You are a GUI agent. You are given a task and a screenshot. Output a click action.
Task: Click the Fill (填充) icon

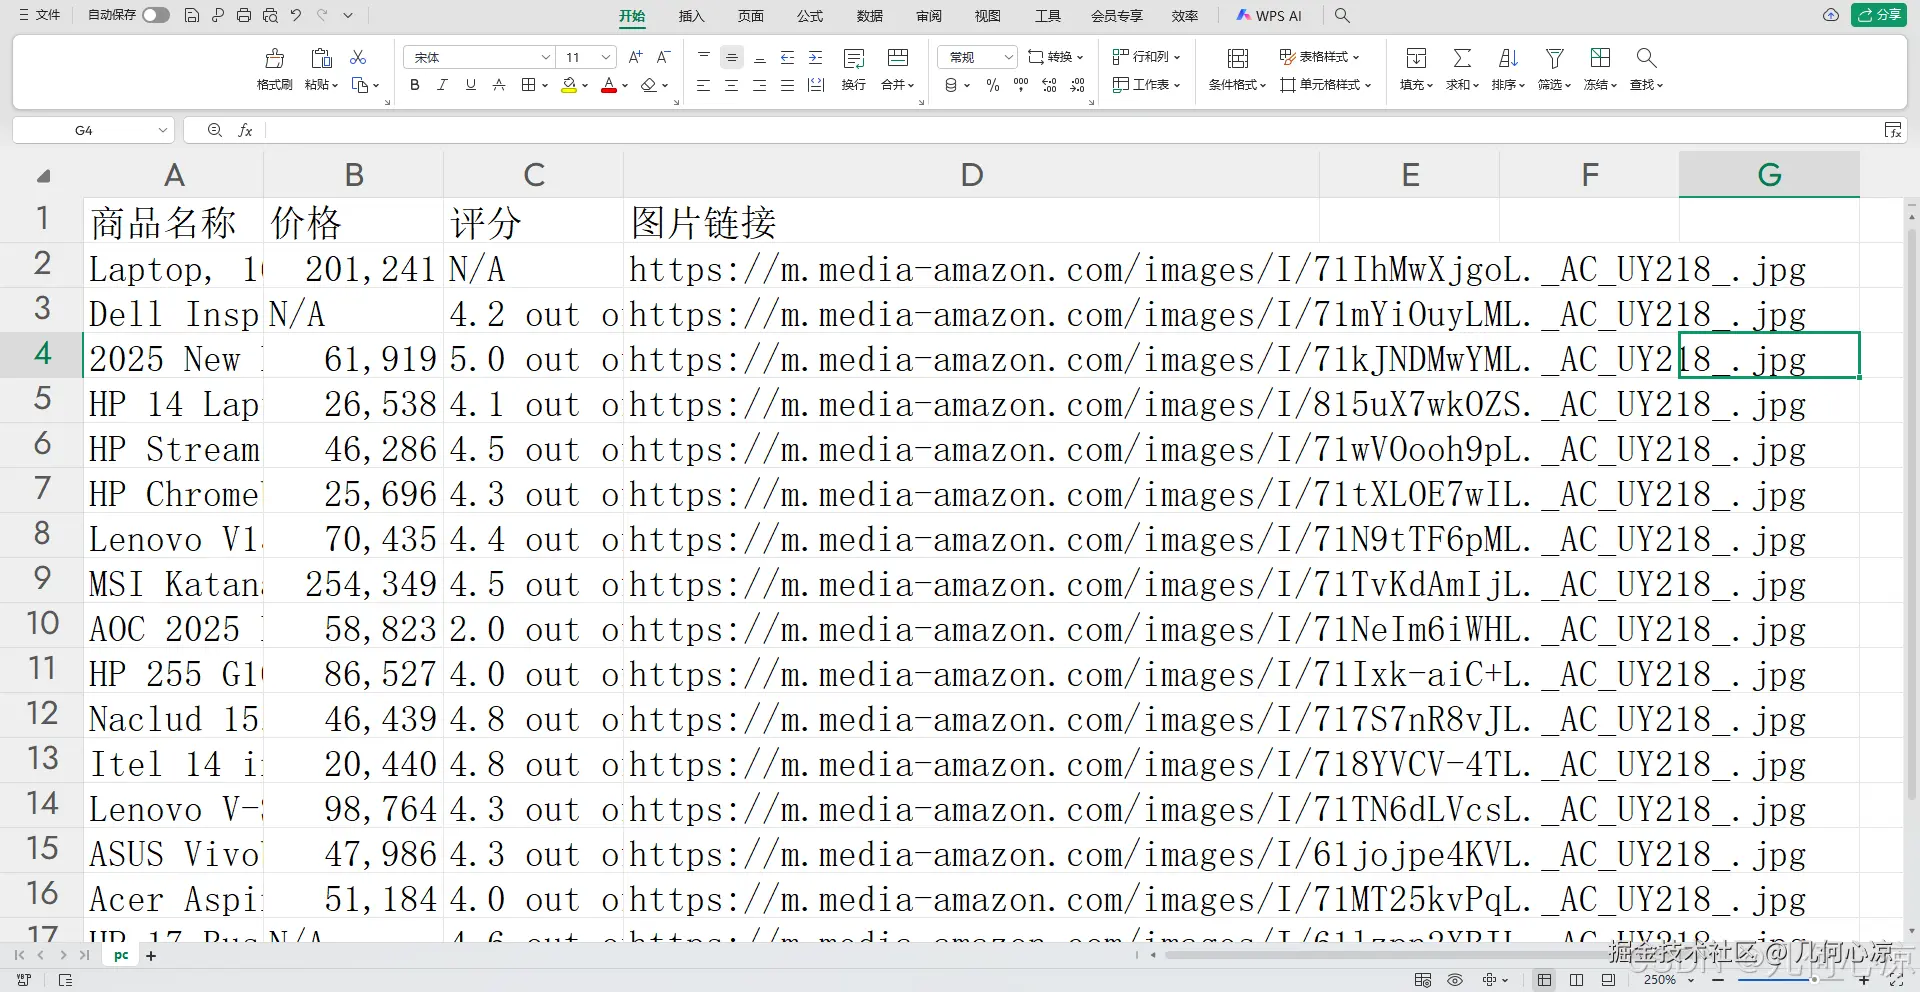coord(1416,58)
